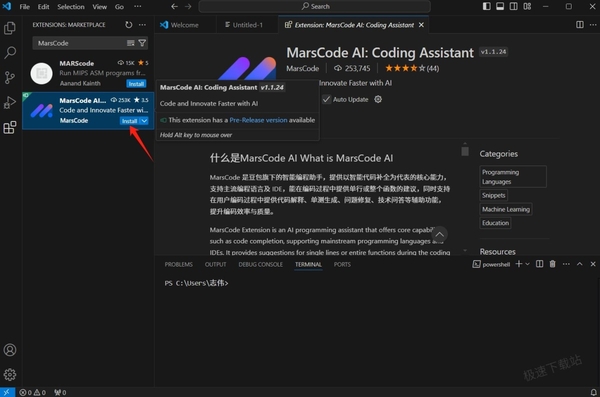This screenshot has width=600, height=397.
Task: Open Snippets category
Action: coord(494,195)
